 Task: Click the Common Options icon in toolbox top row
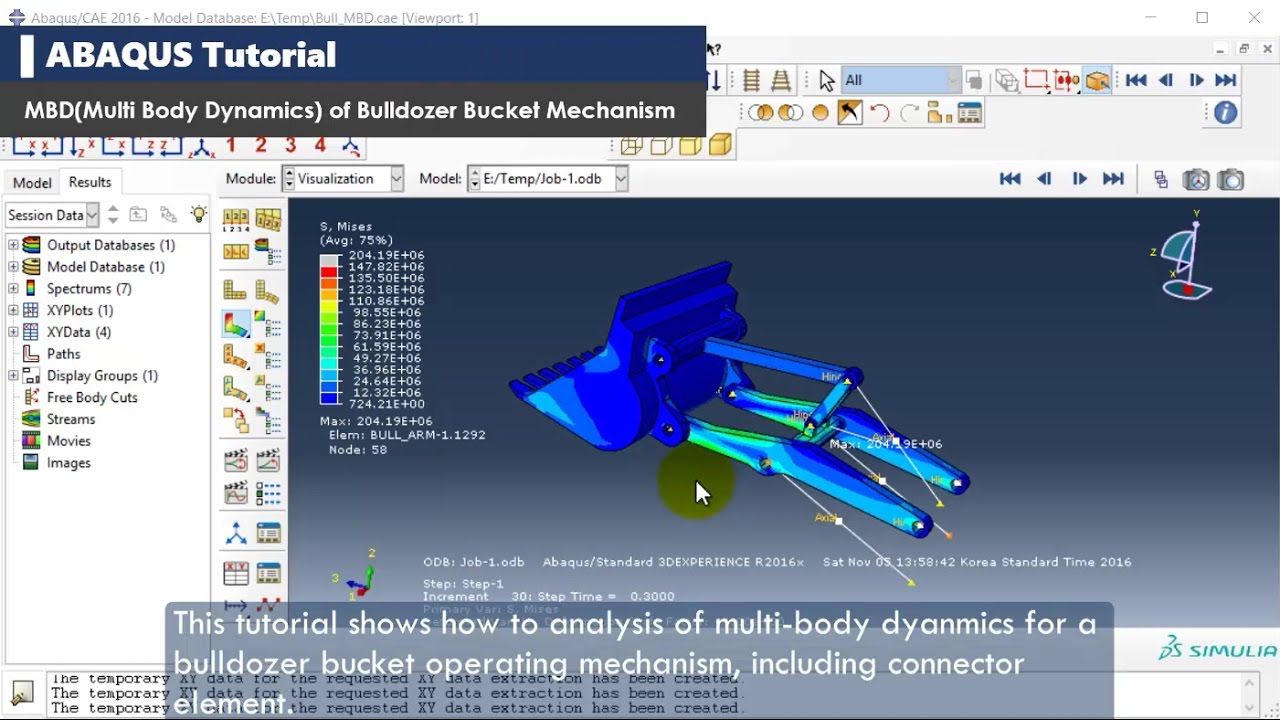[x=236, y=219]
